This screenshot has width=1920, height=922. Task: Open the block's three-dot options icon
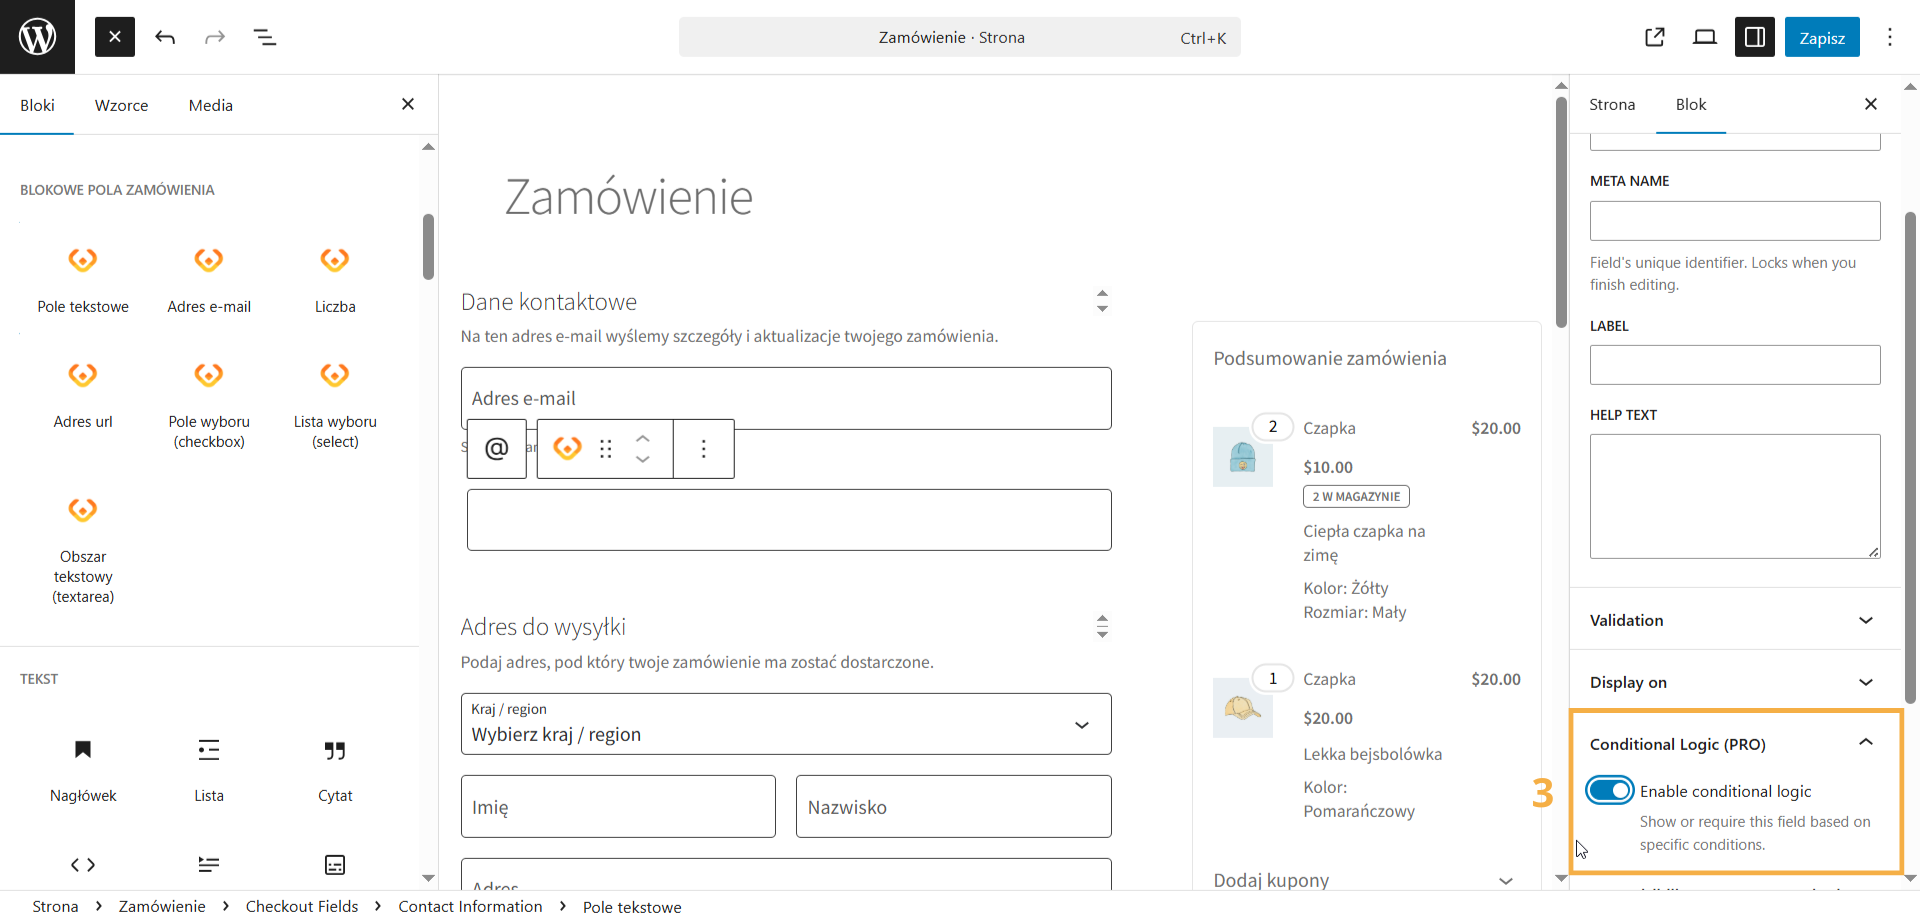coord(704,449)
